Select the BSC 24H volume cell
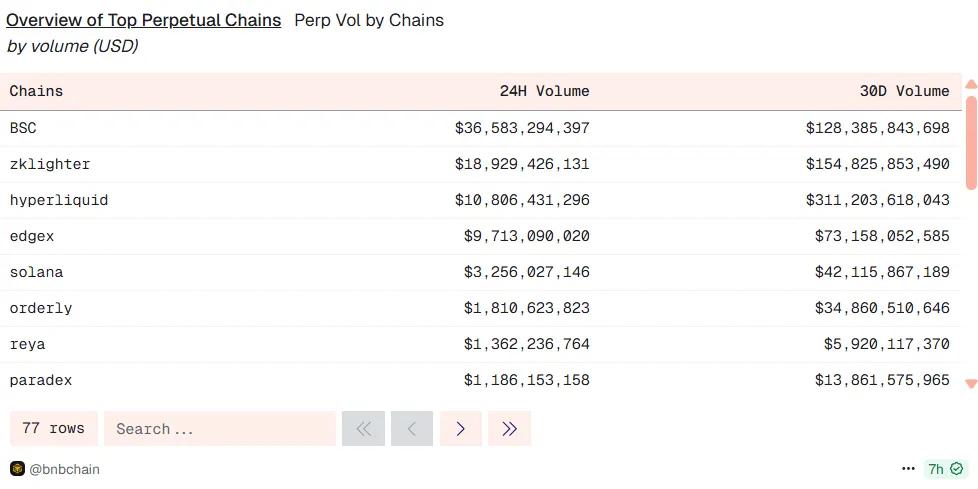The image size is (978, 489). pos(522,128)
